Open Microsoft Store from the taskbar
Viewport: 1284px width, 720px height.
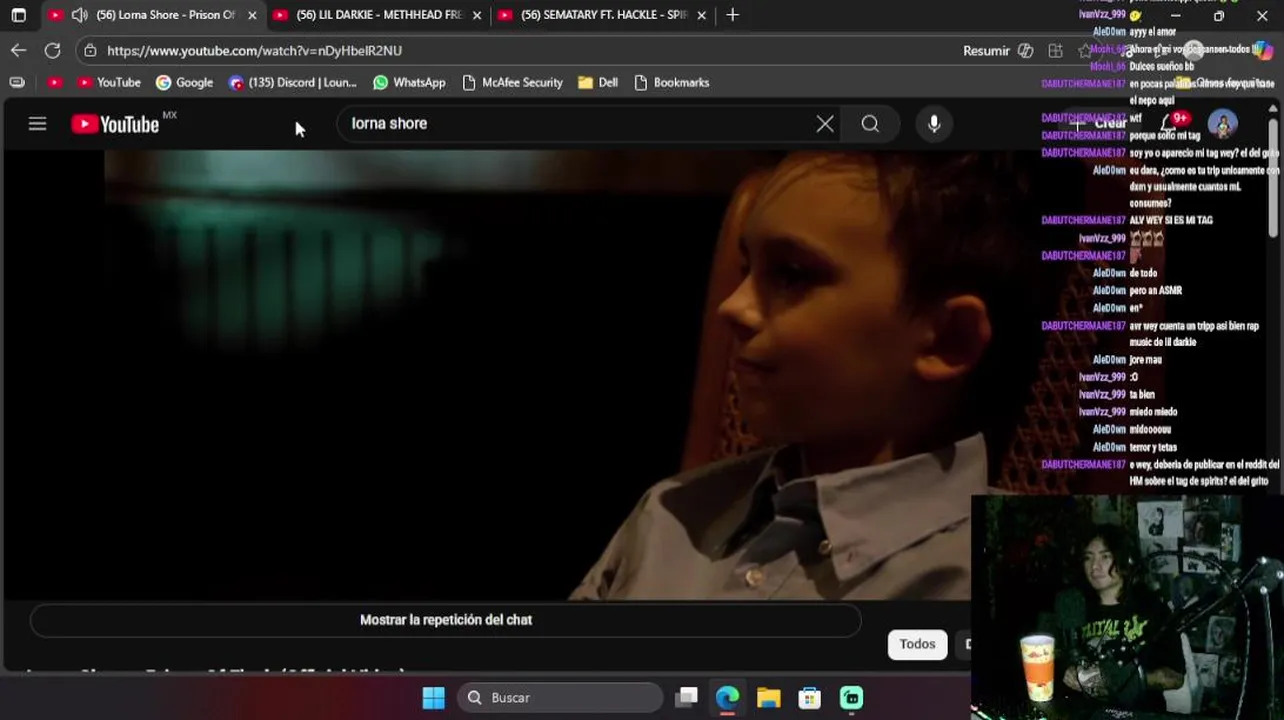pos(809,698)
